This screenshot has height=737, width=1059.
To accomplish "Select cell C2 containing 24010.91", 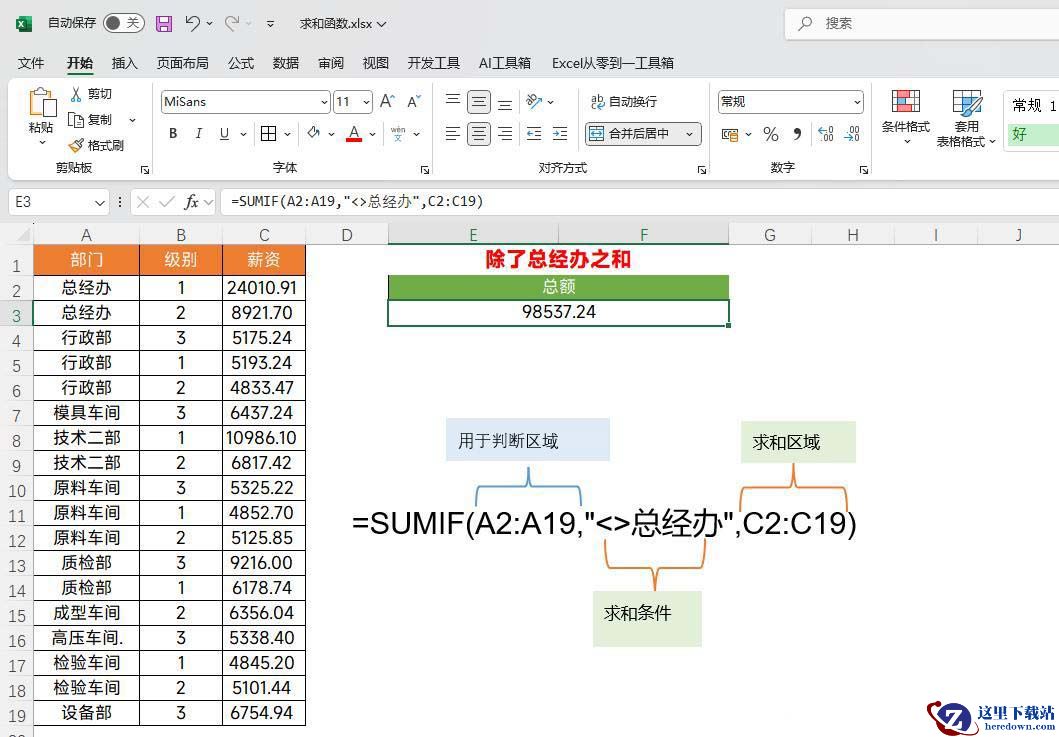I will (263, 288).
